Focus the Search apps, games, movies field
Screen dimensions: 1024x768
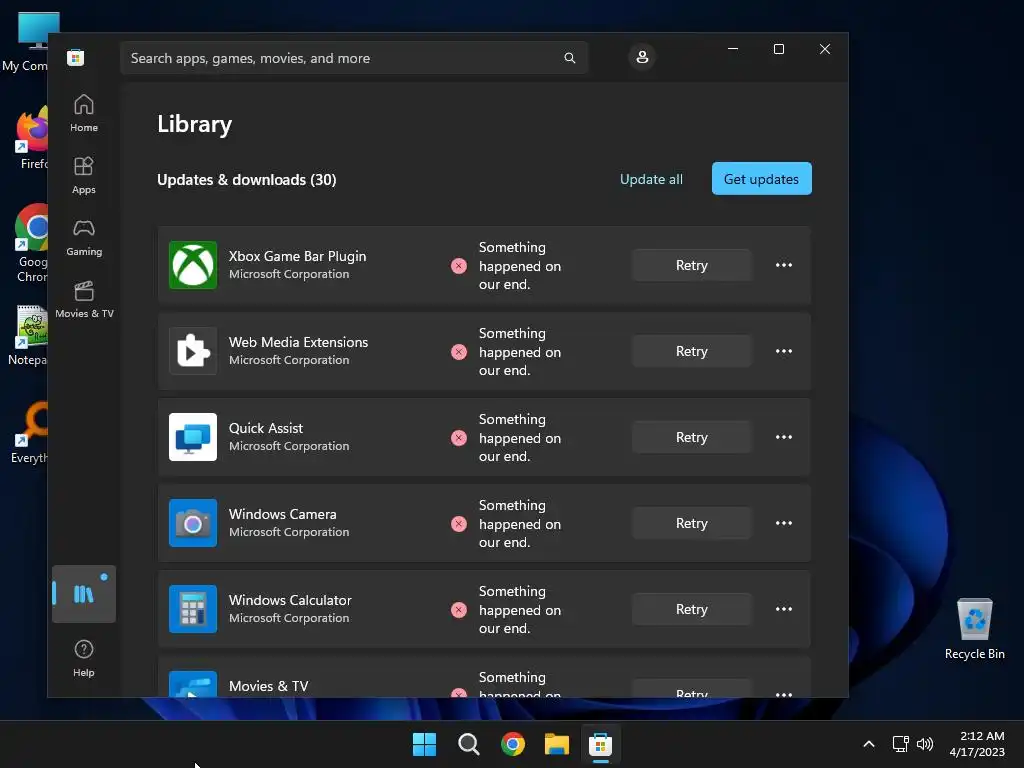click(x=354, y=58)
